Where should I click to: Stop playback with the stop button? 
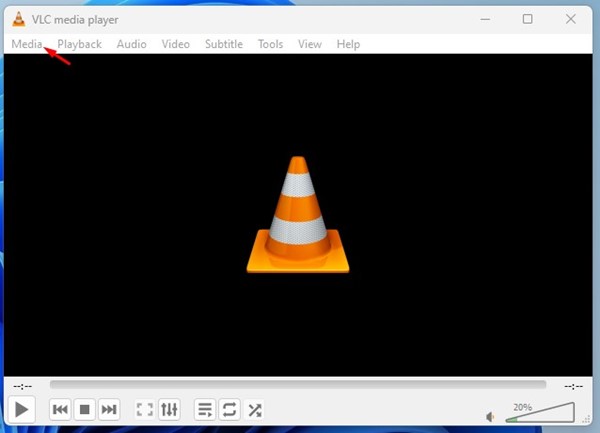[85, 410]
